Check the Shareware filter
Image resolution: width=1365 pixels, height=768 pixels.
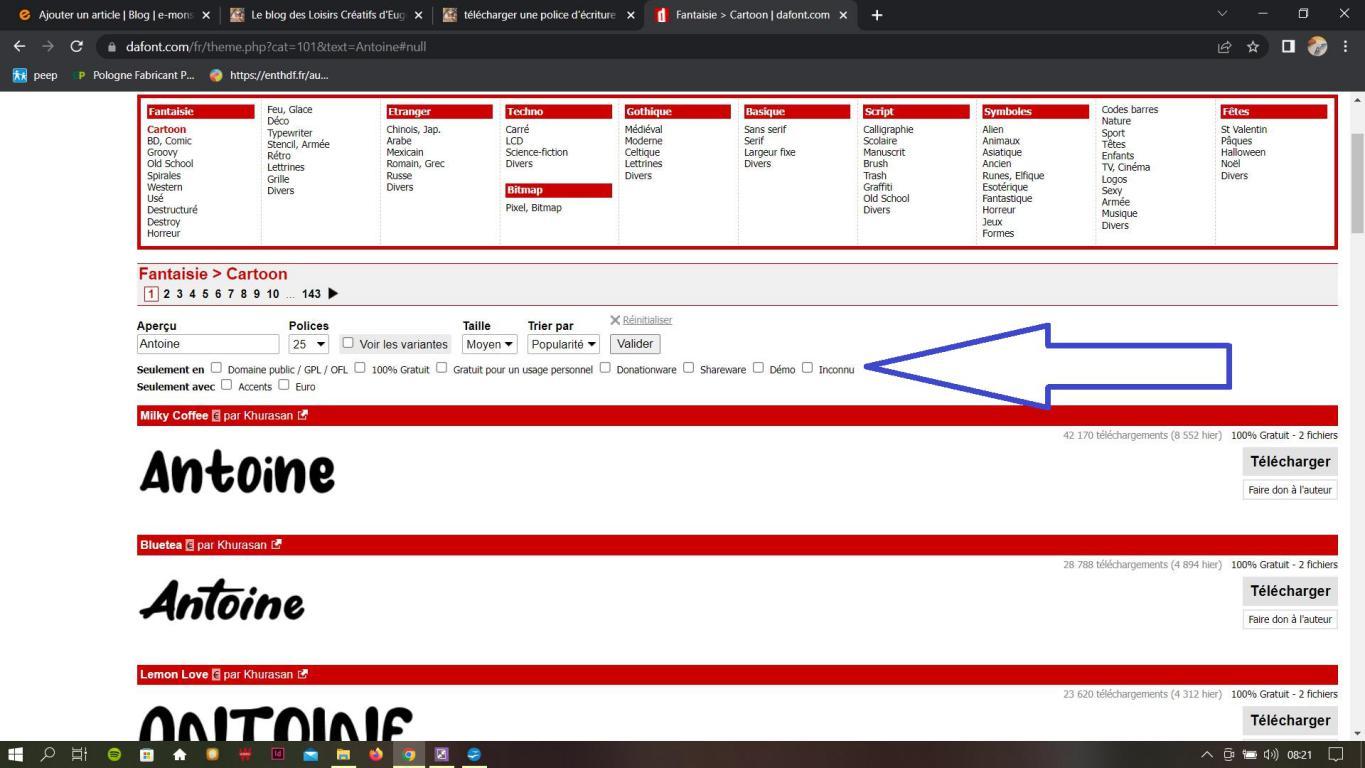tap(688, 368)
